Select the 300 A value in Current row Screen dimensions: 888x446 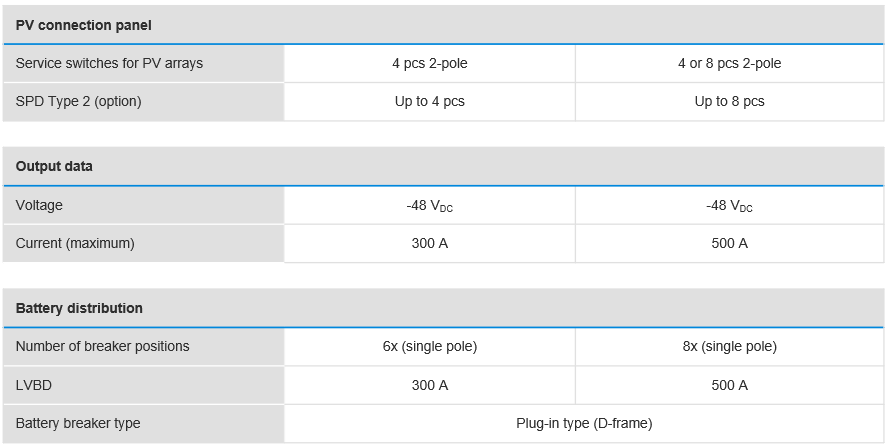pos(430,243)
